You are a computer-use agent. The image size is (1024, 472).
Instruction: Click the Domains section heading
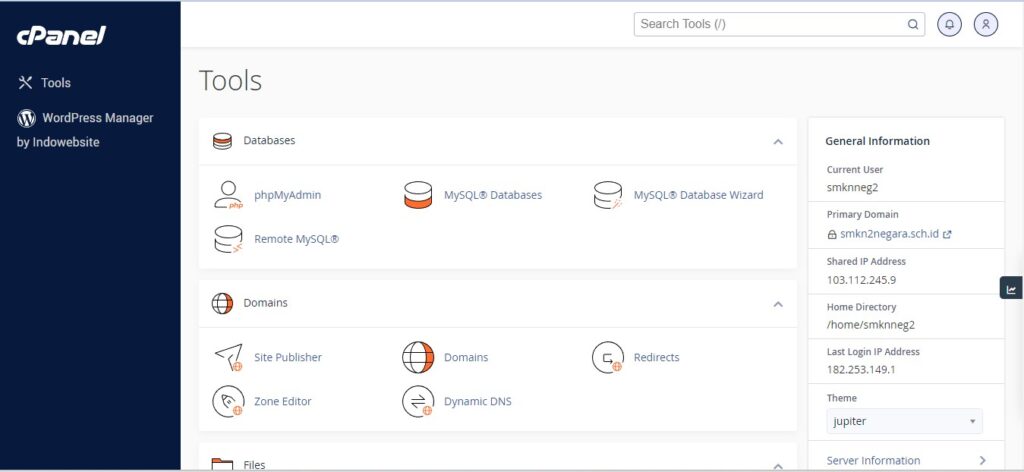point(265,304)
